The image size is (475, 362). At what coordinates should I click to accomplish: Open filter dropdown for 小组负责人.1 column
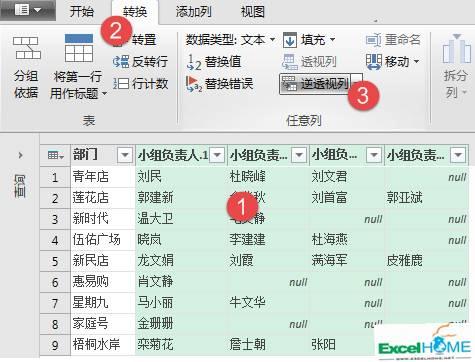point(217,155)
